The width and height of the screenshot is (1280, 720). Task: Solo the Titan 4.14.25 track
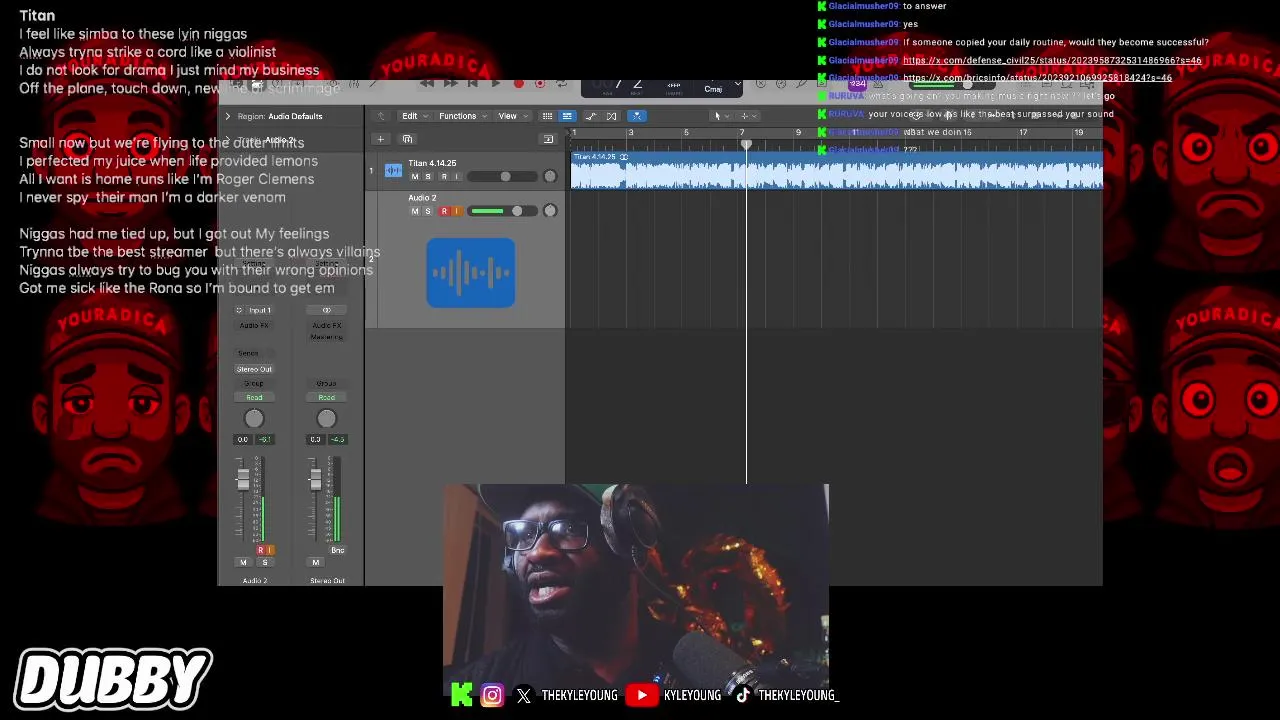click(x=428, y=177)
